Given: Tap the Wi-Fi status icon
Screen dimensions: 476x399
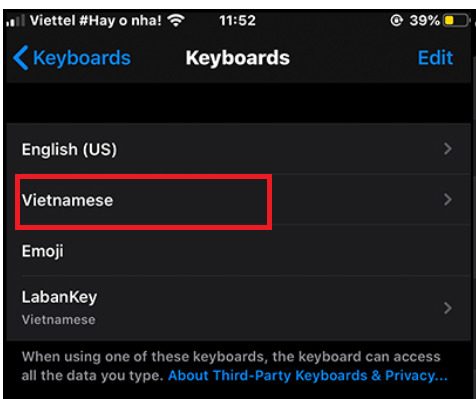Looking at the screenshot, I should pos(176,21).
